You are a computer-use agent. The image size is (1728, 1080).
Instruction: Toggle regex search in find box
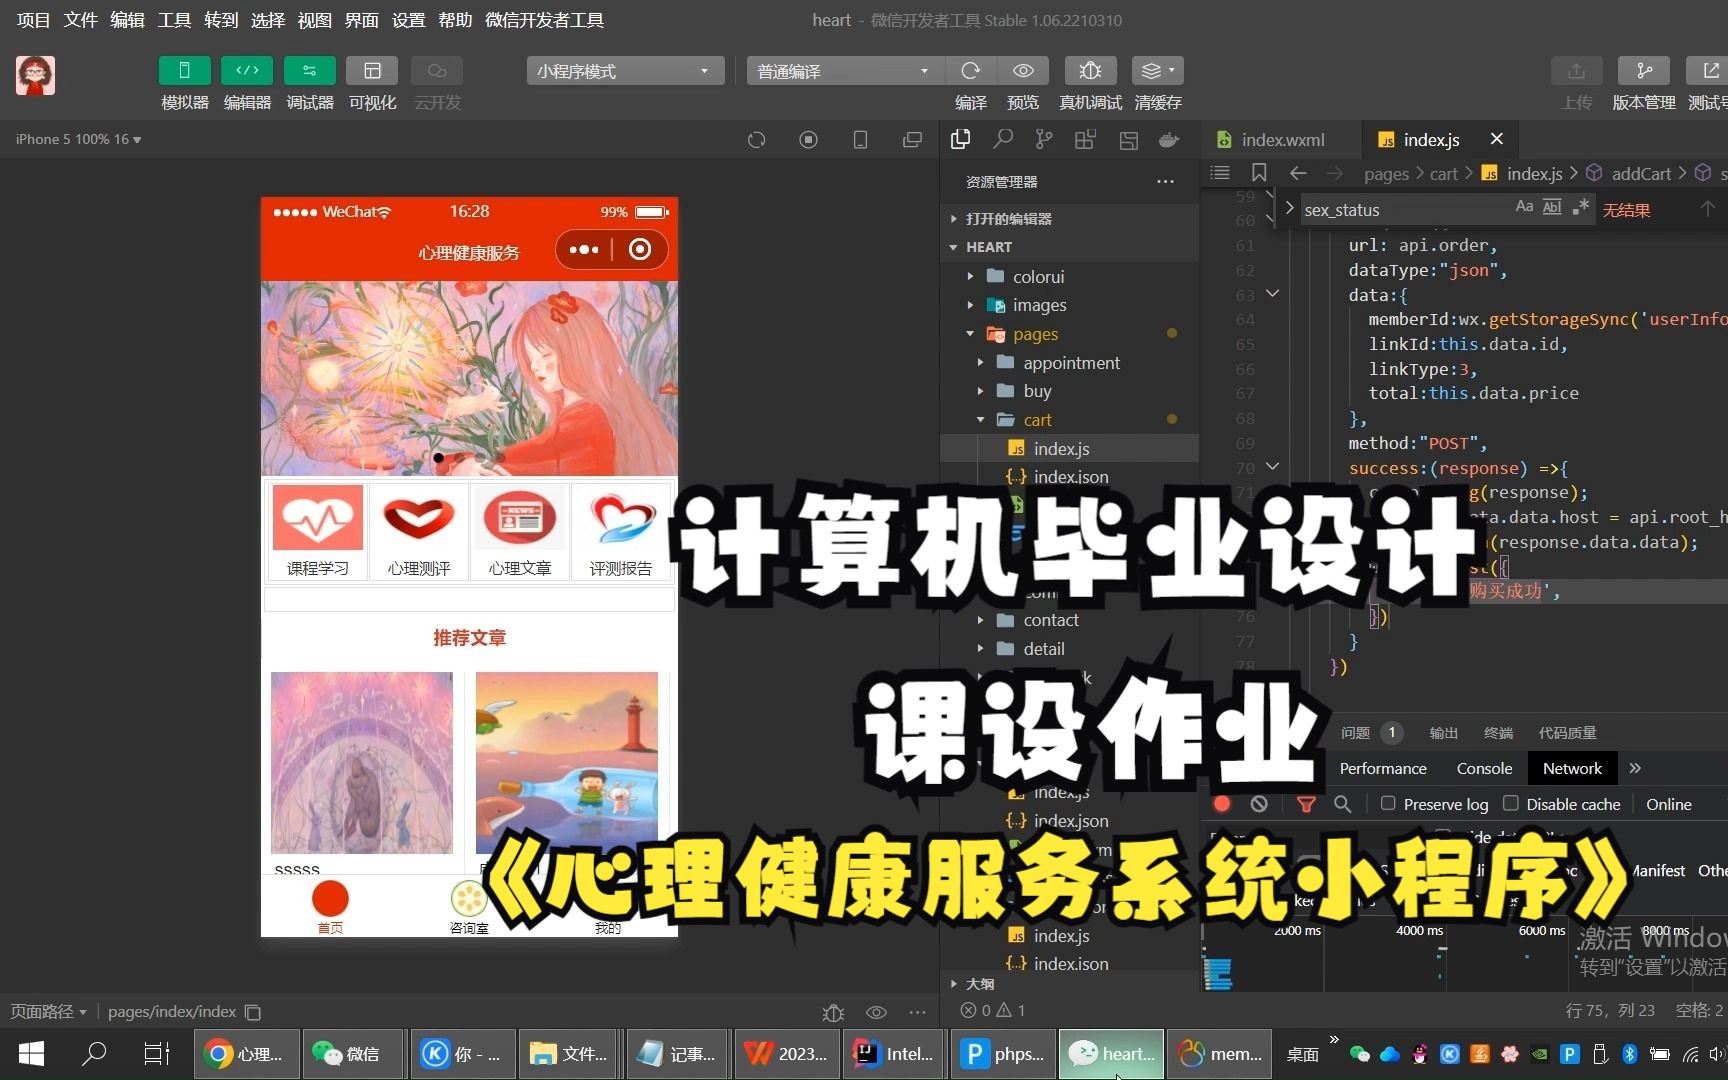coord(1580,207)
